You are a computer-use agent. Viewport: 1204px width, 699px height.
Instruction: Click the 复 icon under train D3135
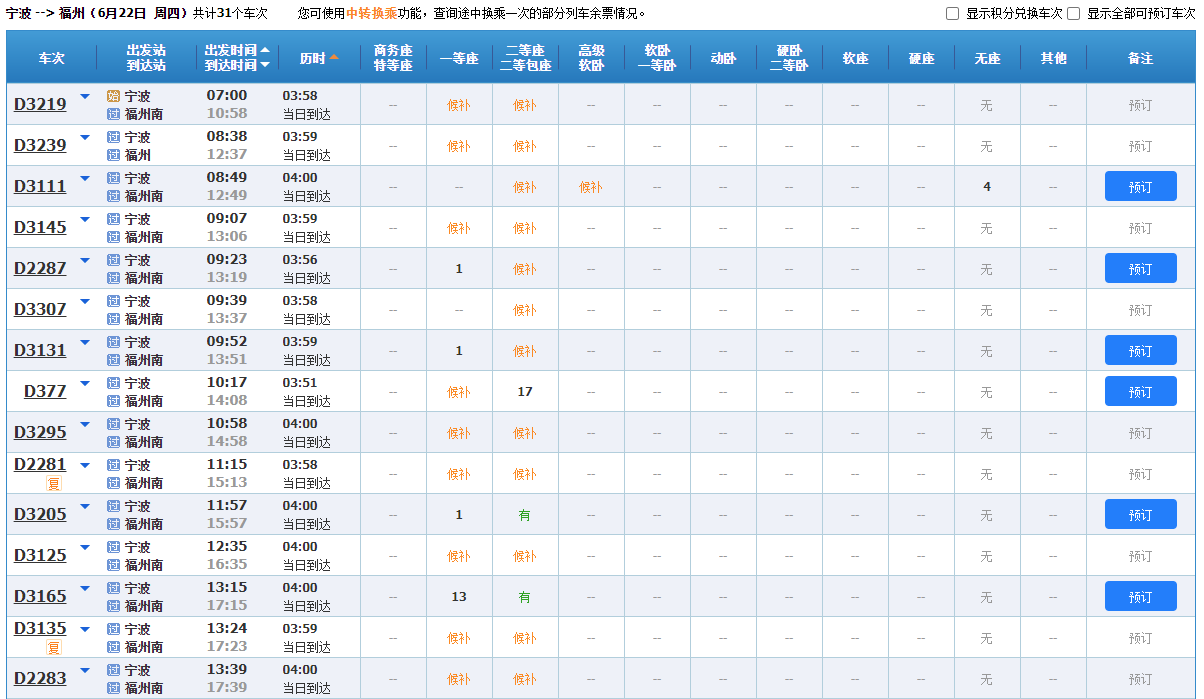(x=54, y=648)
